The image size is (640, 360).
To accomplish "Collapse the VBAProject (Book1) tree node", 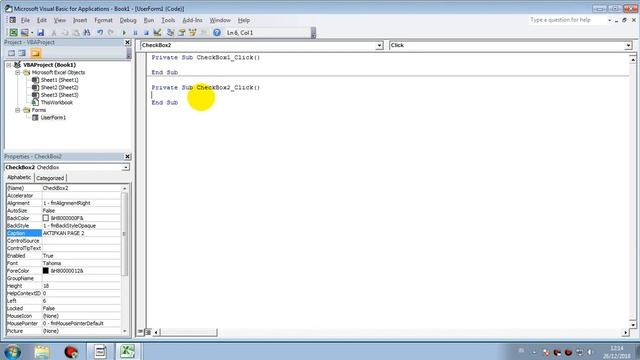I will (x=9, y=65).
